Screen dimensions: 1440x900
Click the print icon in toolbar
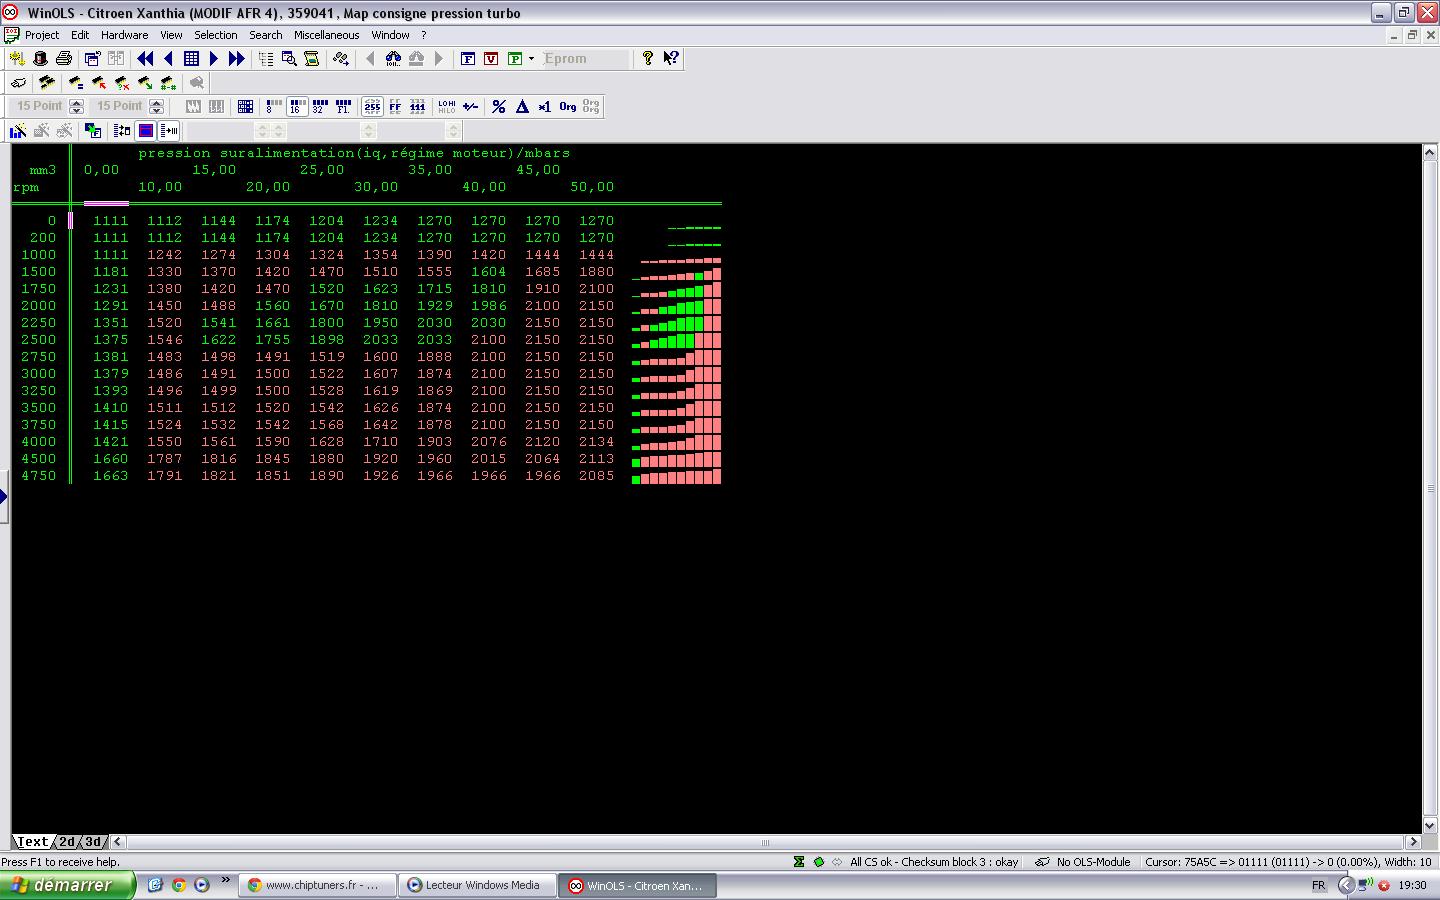pyautogui.click(x=64, y=59)
